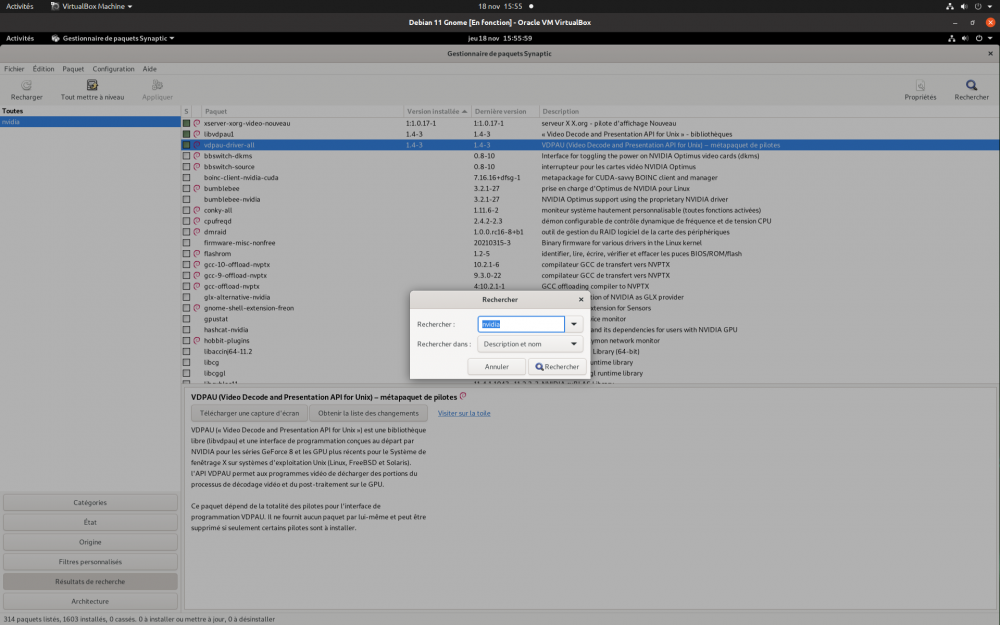Select bbswitch-source package row

coord(590,166)
